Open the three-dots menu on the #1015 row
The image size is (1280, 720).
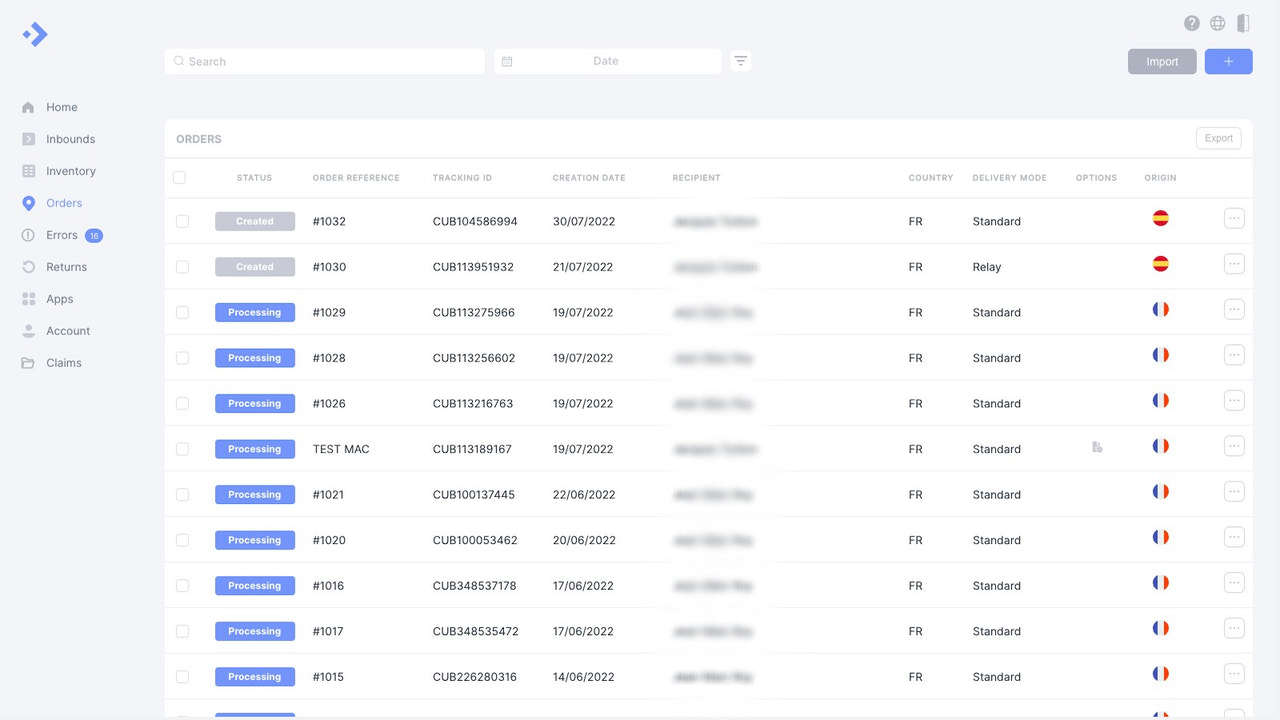coord(1234,673)
